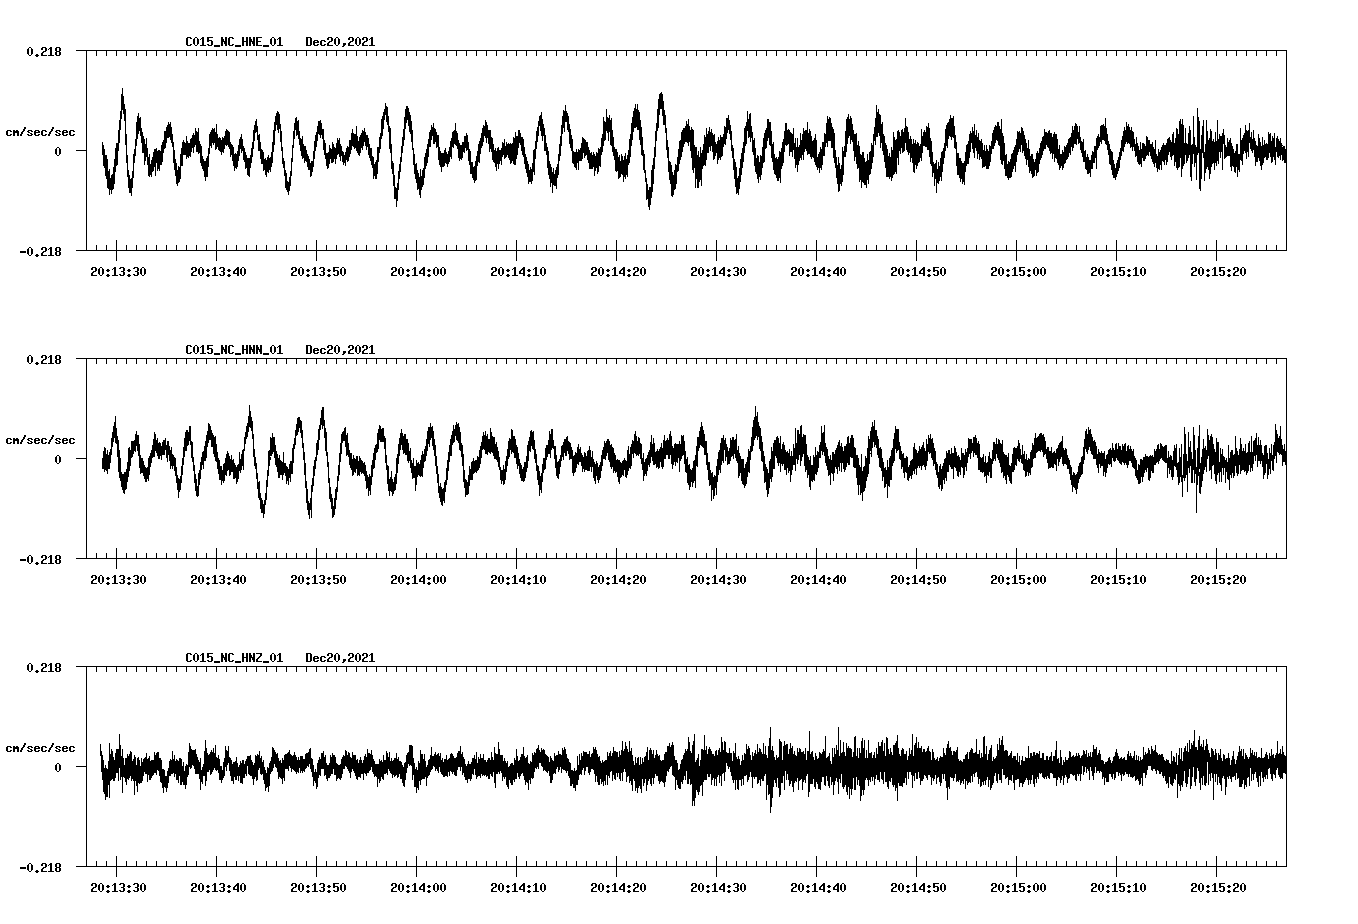
Task: Select the upper 0.218 limit on HNE axis
Action: (x=44, y=51)
